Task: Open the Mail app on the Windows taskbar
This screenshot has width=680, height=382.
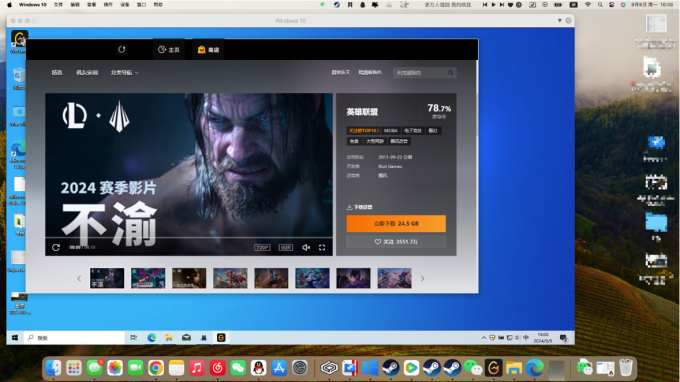Action: click(186, 337)
